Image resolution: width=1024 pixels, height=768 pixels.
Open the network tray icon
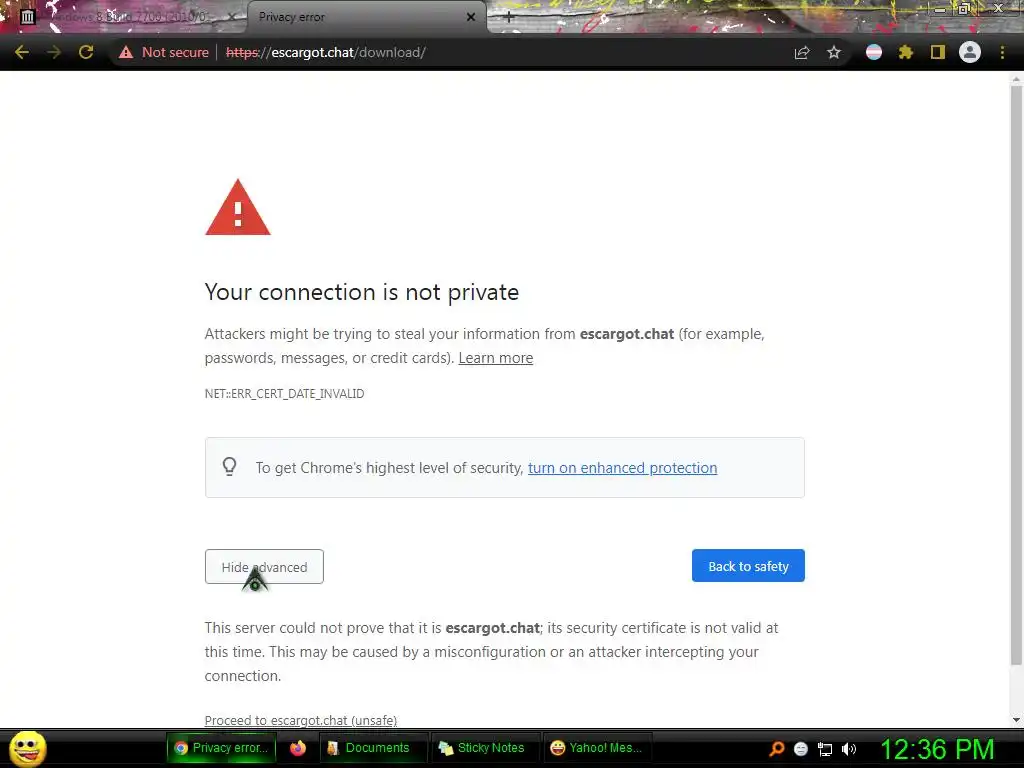point(825,749)
